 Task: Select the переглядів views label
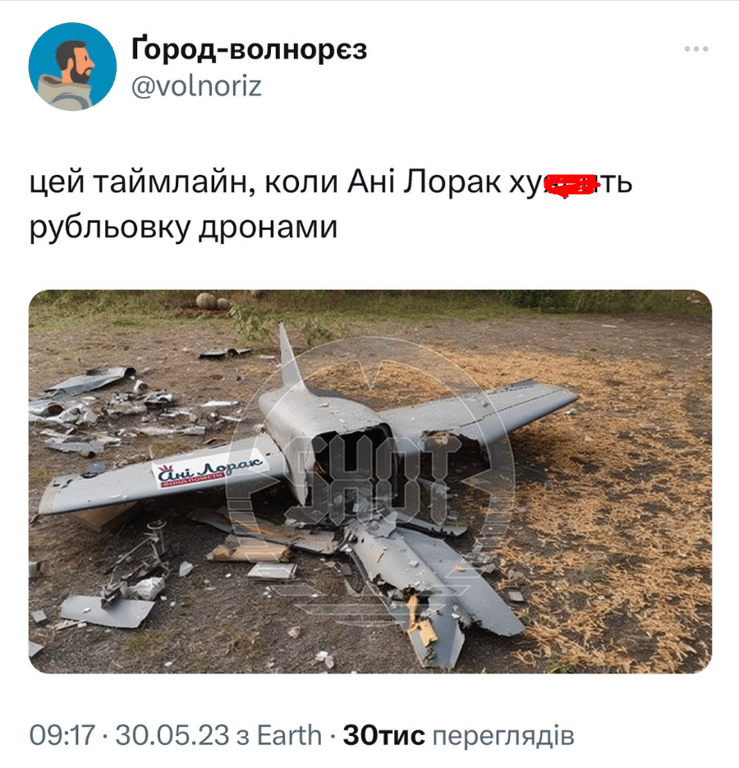(504, 736)
